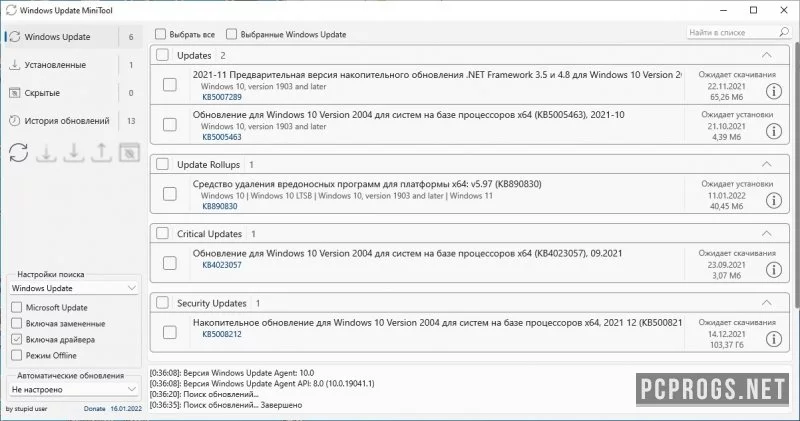Click the История обновлений clock icon

(x=15, y=121)
